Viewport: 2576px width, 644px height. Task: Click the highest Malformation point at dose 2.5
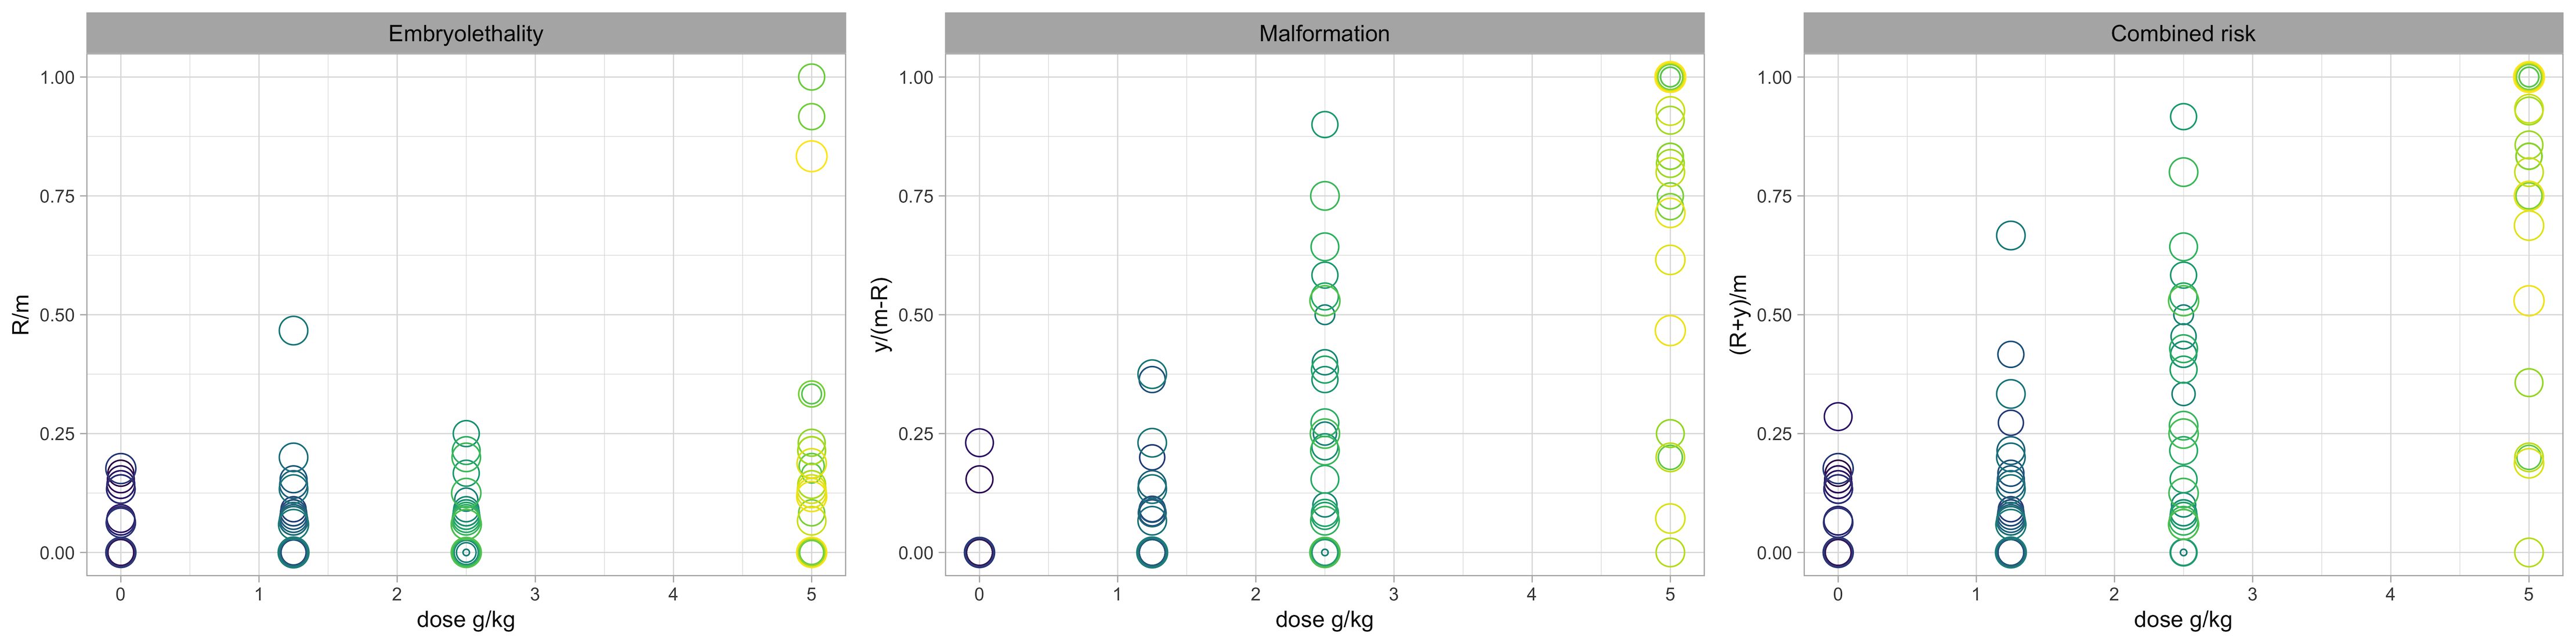(x=1324, y=125)
